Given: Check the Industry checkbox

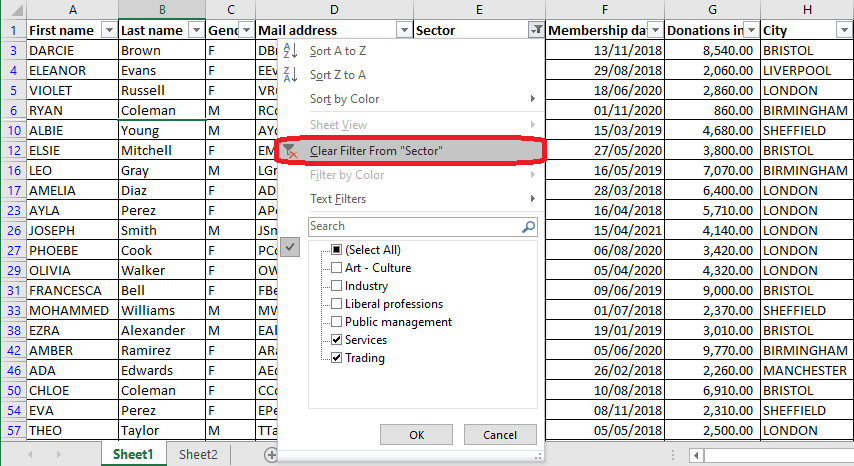Looking at the screenshot, I should point(337,286).
